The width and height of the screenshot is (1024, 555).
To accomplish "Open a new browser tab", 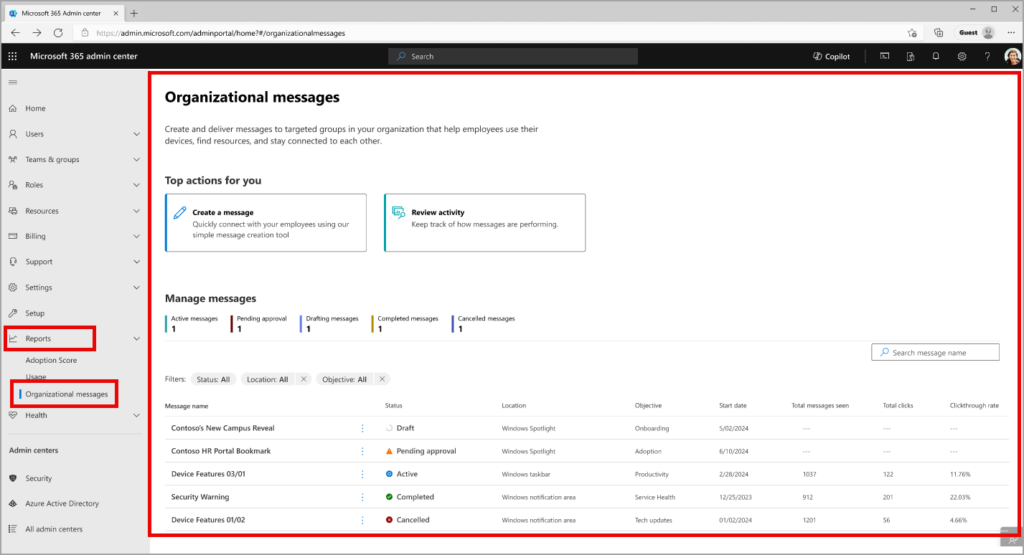I will [x=134, y=13].
